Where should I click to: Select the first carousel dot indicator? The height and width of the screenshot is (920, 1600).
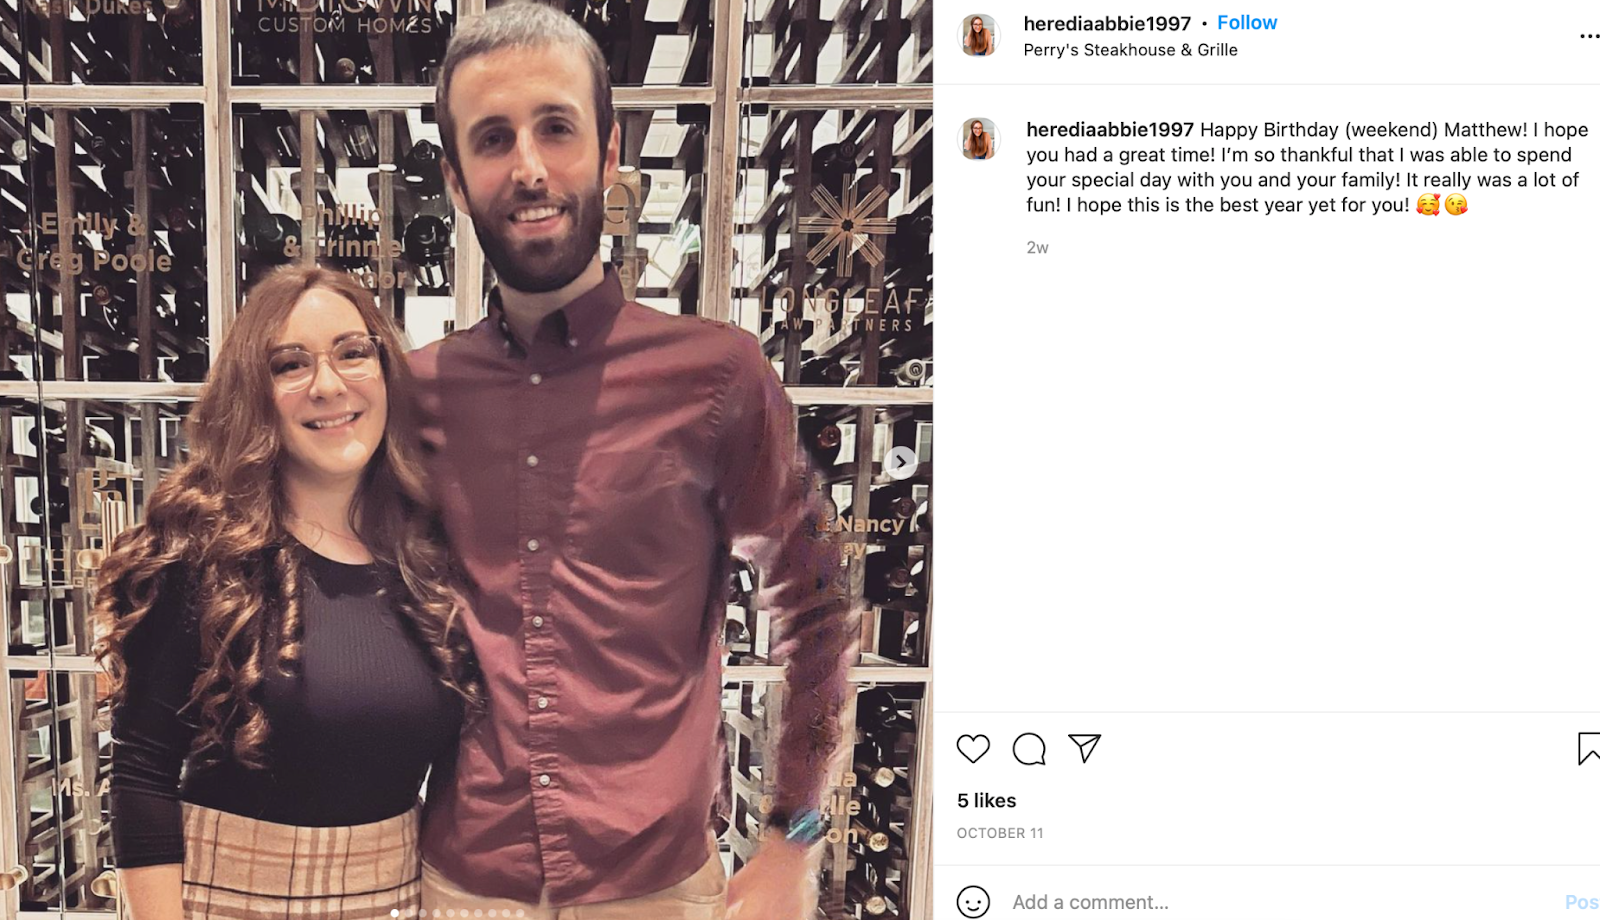(395, 913)
